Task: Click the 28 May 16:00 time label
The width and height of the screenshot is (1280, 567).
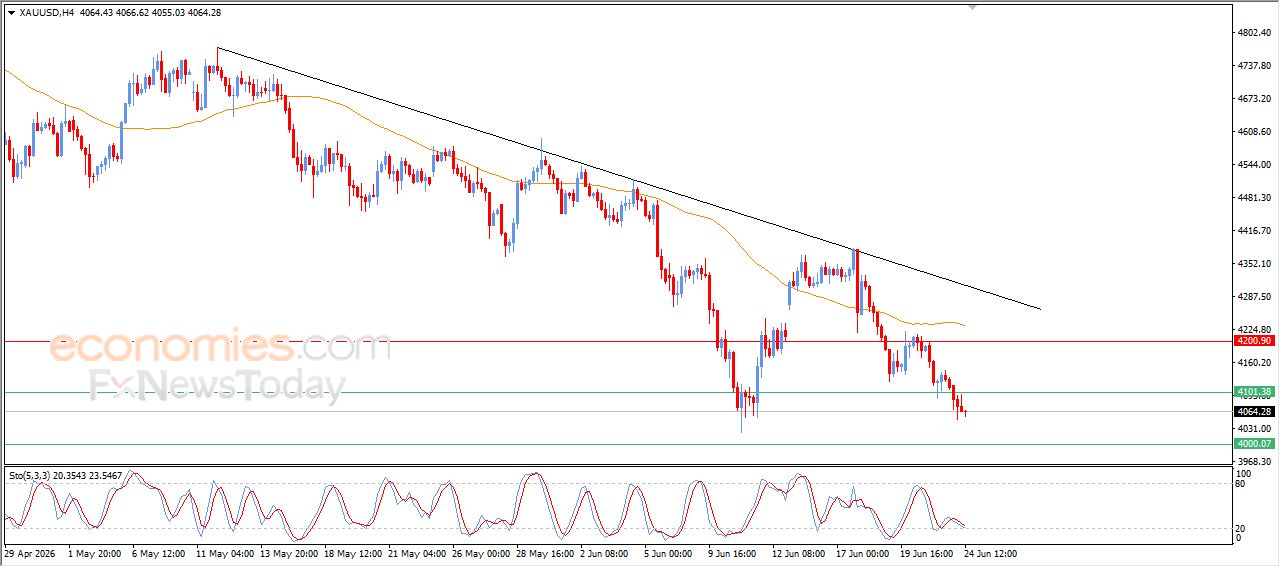Action: 545,553
